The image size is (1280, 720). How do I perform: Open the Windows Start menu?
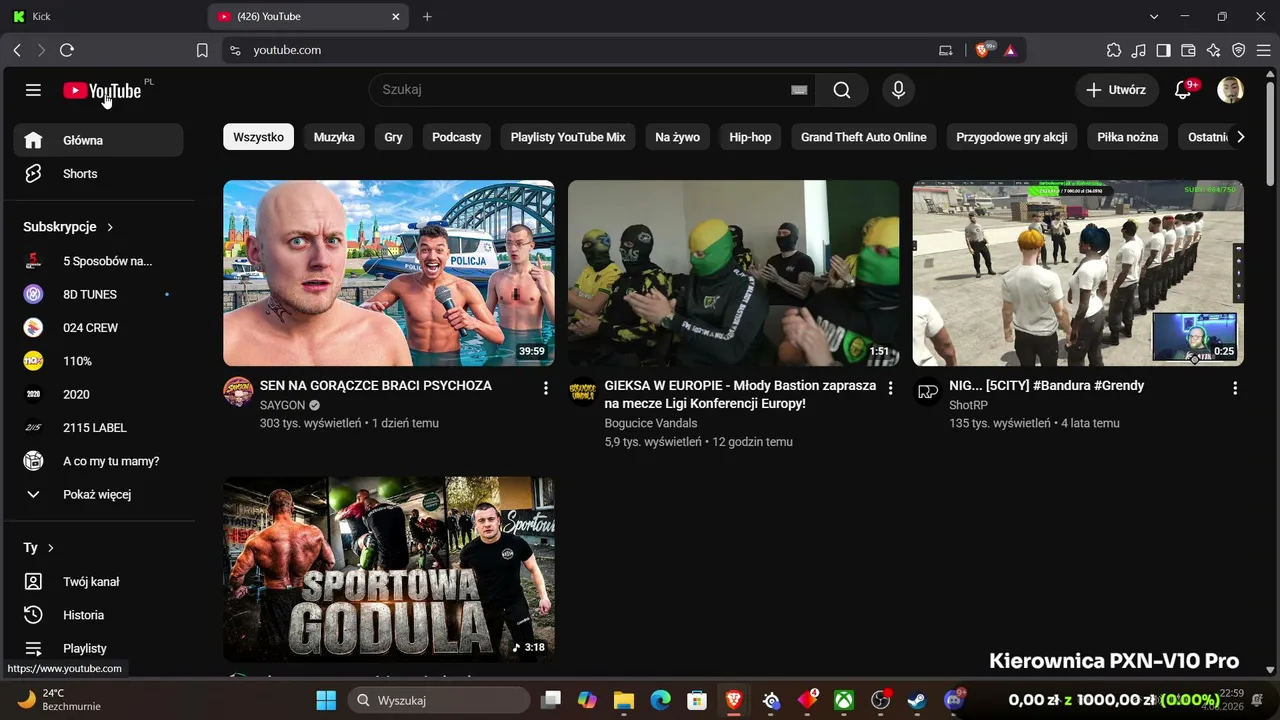point(326,700)
